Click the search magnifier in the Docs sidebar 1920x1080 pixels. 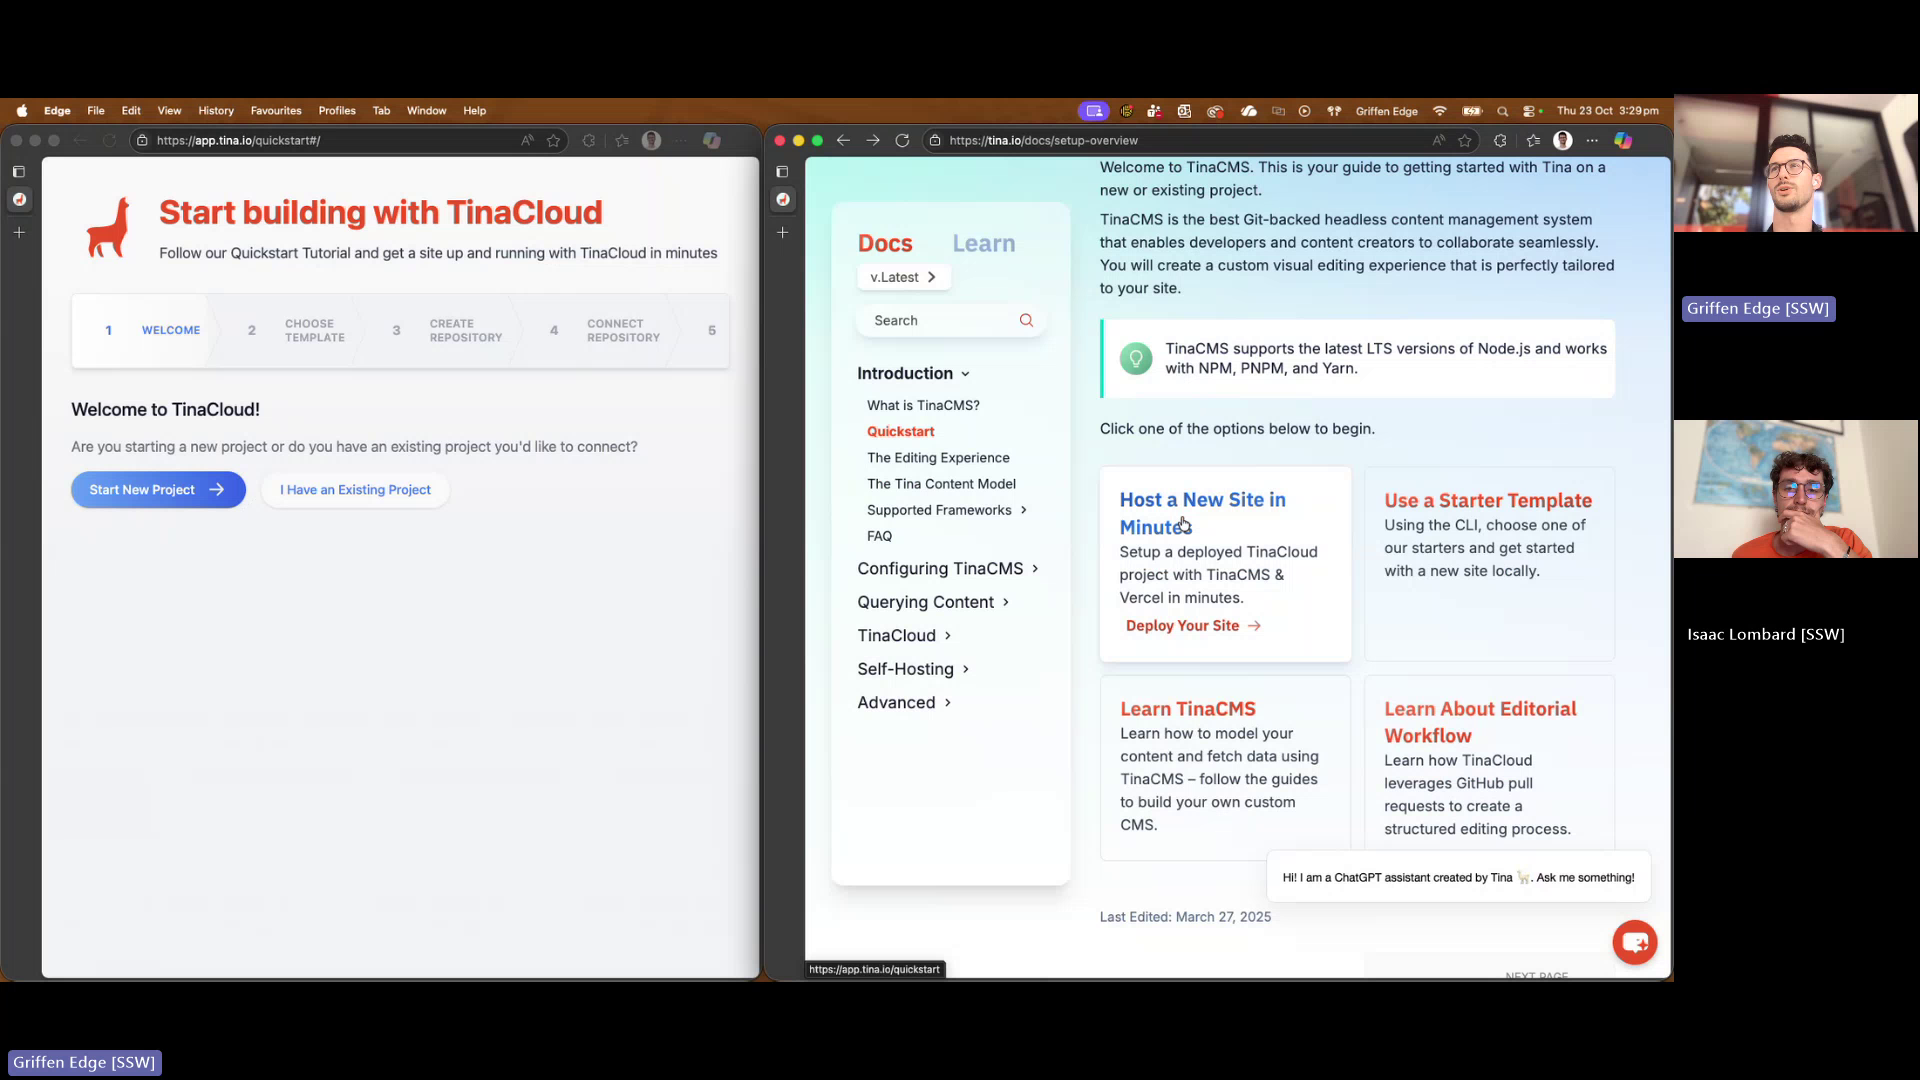1026,320
